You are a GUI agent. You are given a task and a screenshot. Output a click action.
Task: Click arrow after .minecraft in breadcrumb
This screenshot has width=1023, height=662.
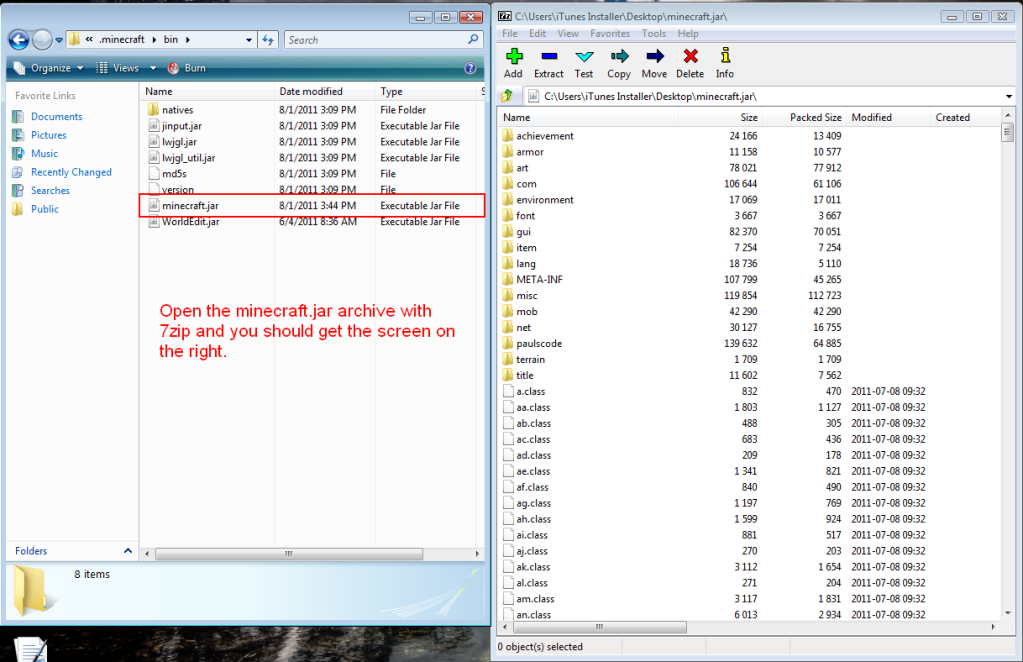[155, 40]
